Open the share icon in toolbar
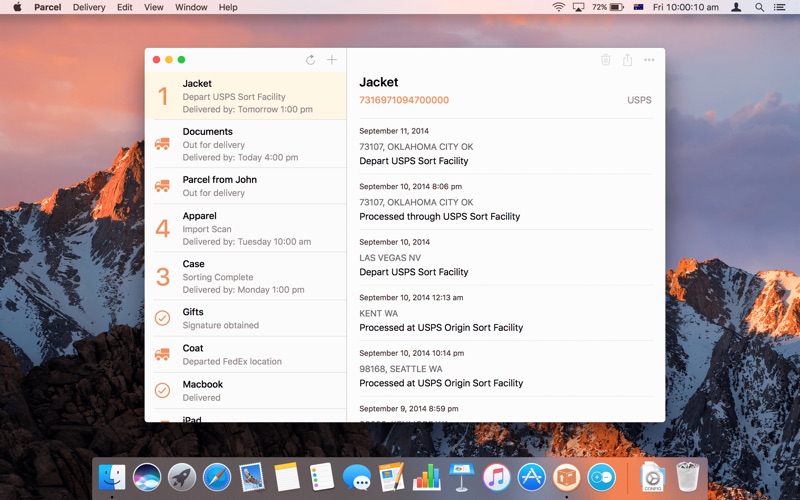The image size is (800, 500). [x=627, y=60]
